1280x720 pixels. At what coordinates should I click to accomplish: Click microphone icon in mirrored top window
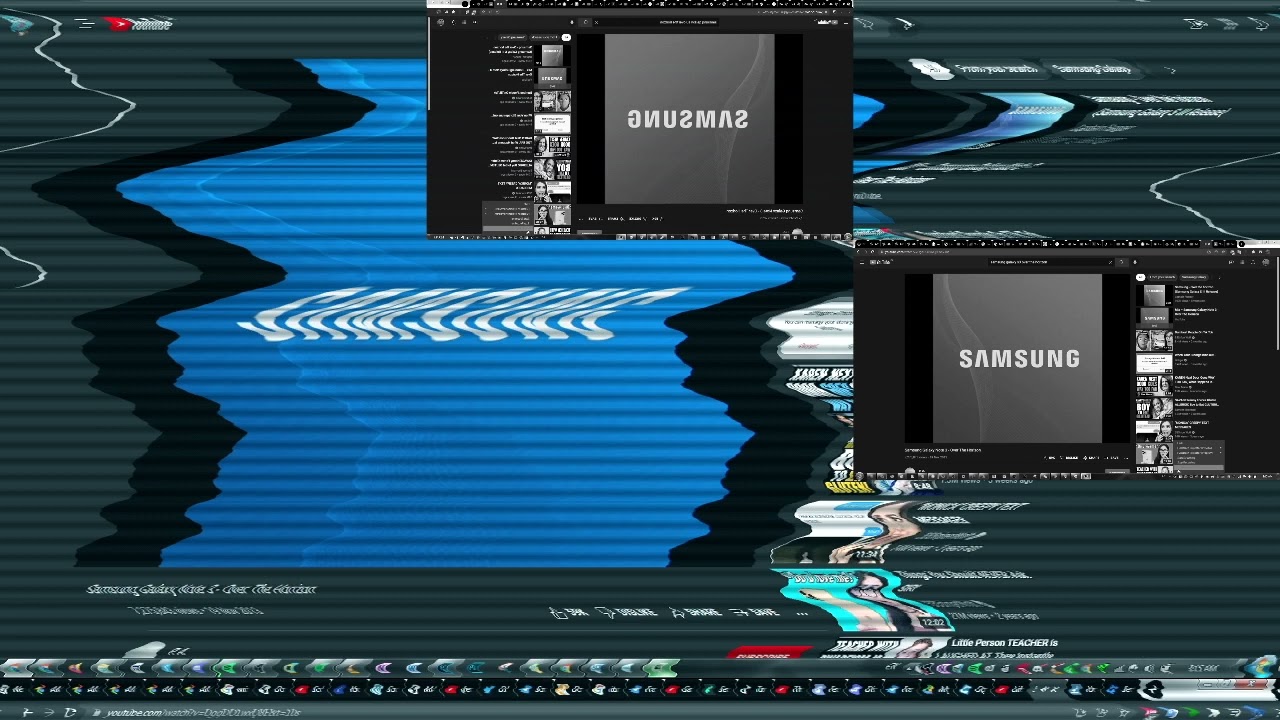pyautogui.click(x=572, y=22)
